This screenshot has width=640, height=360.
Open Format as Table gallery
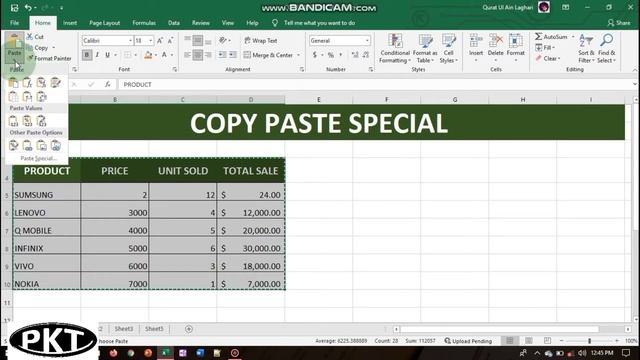pos(425,49)
